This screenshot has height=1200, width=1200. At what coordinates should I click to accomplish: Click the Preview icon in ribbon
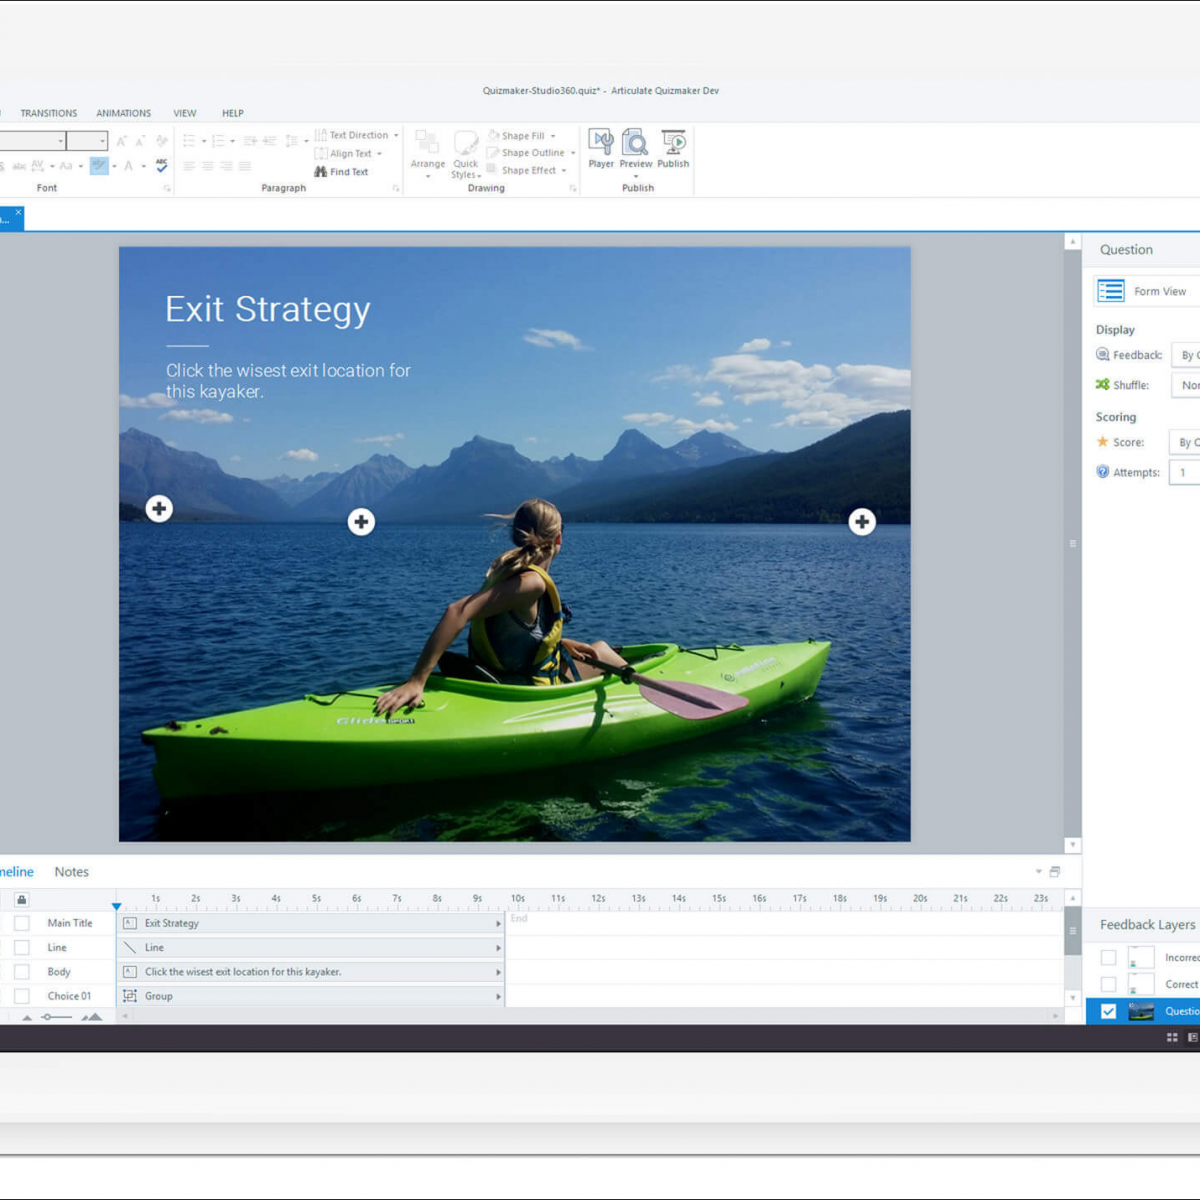point(635,143)
